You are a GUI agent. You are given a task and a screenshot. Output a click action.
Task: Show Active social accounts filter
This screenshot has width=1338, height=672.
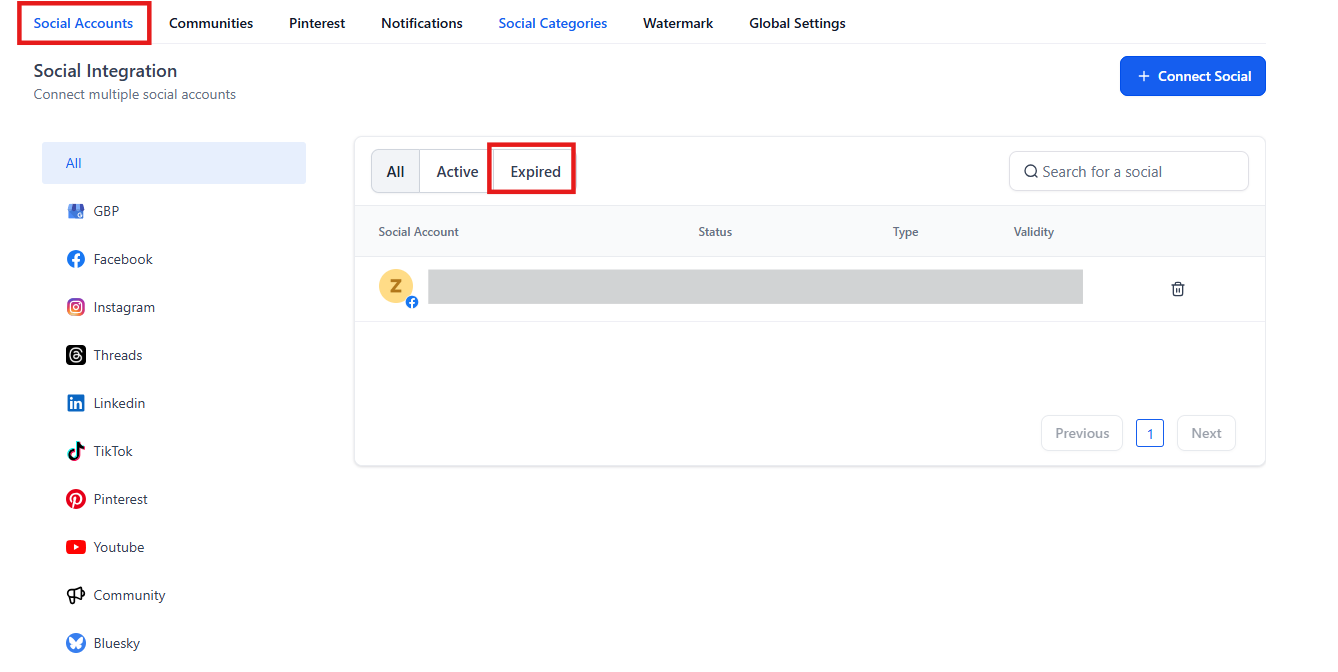(457, 172)
